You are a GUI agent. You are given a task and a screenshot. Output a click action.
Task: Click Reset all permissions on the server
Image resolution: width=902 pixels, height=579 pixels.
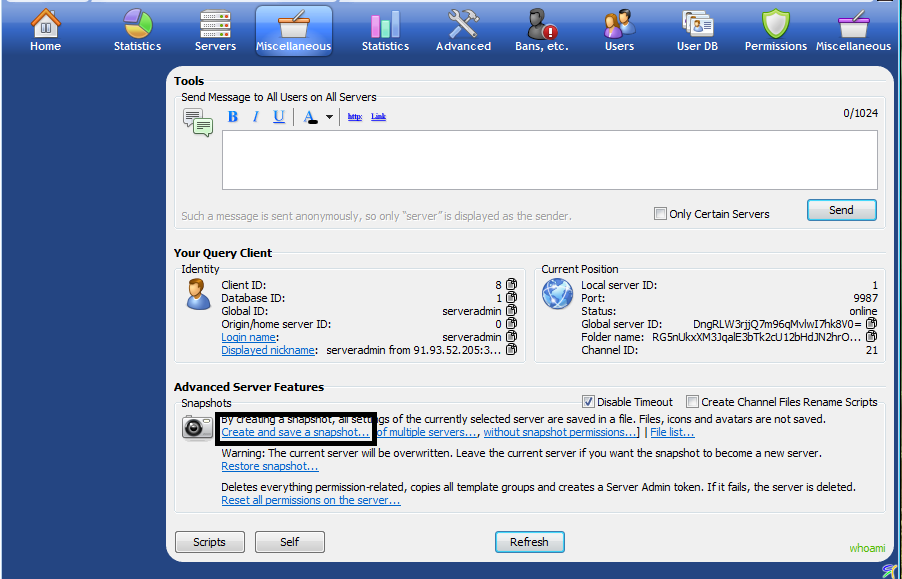311,500
